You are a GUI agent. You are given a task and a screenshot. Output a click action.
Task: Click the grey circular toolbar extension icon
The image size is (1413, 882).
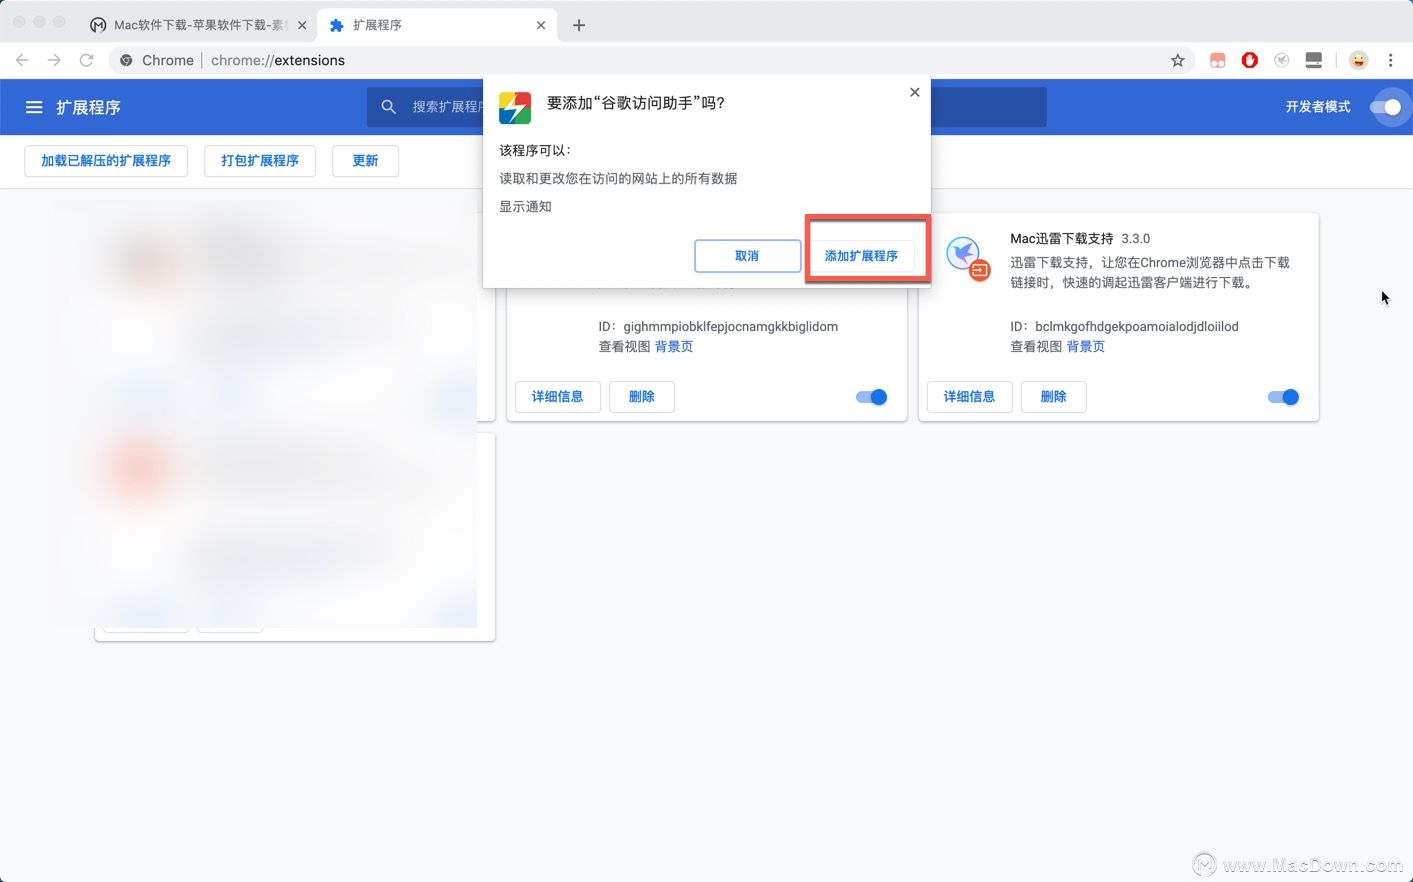click(x=1281, y=60)
